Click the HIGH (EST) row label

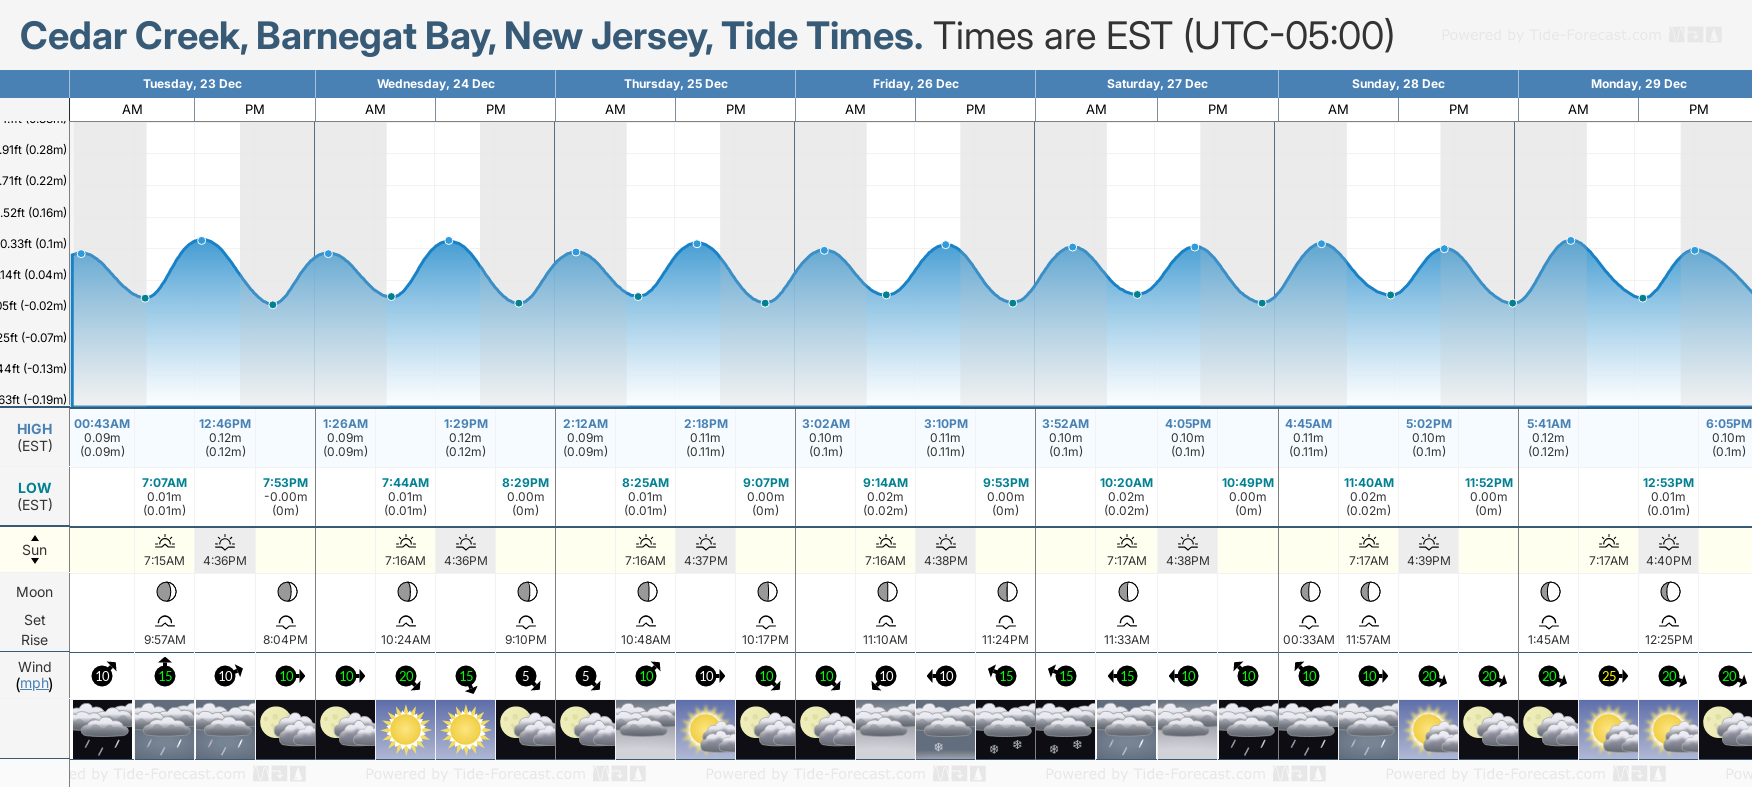pyautogui.click(x=35, y=437)
